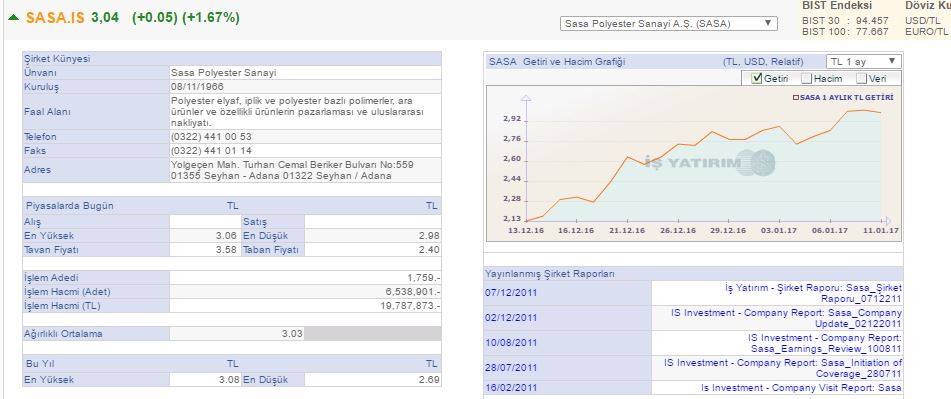
Task: Click the SASA 1 AYLIK TL GETİRİ legend
Action: click(843, 97)
